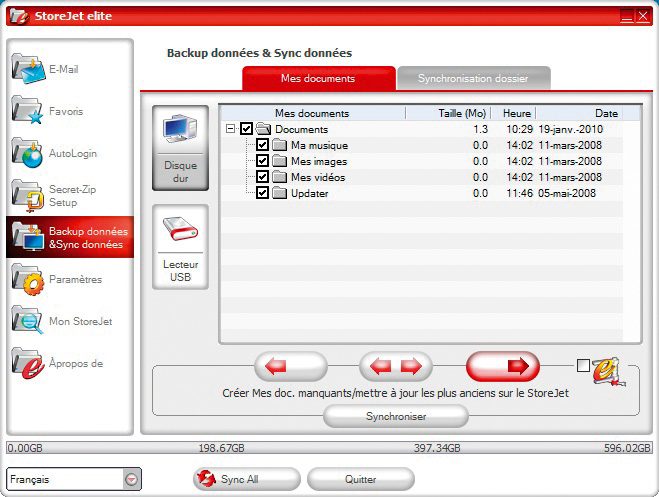Click the Sync All button
This screenshot has width=659, height=497.
pos(246,479)
